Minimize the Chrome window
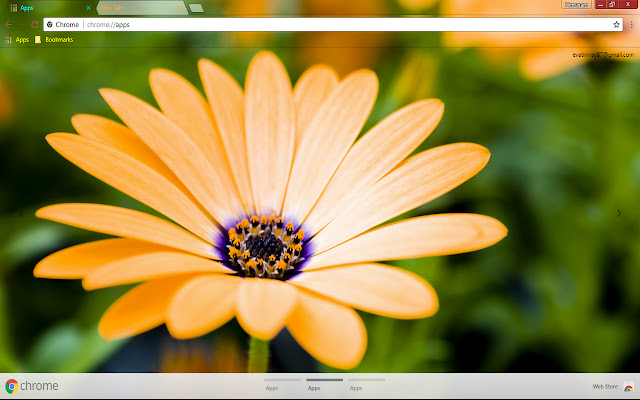The height and width of the screenshot is (400, 640). [x=600, y=5]
